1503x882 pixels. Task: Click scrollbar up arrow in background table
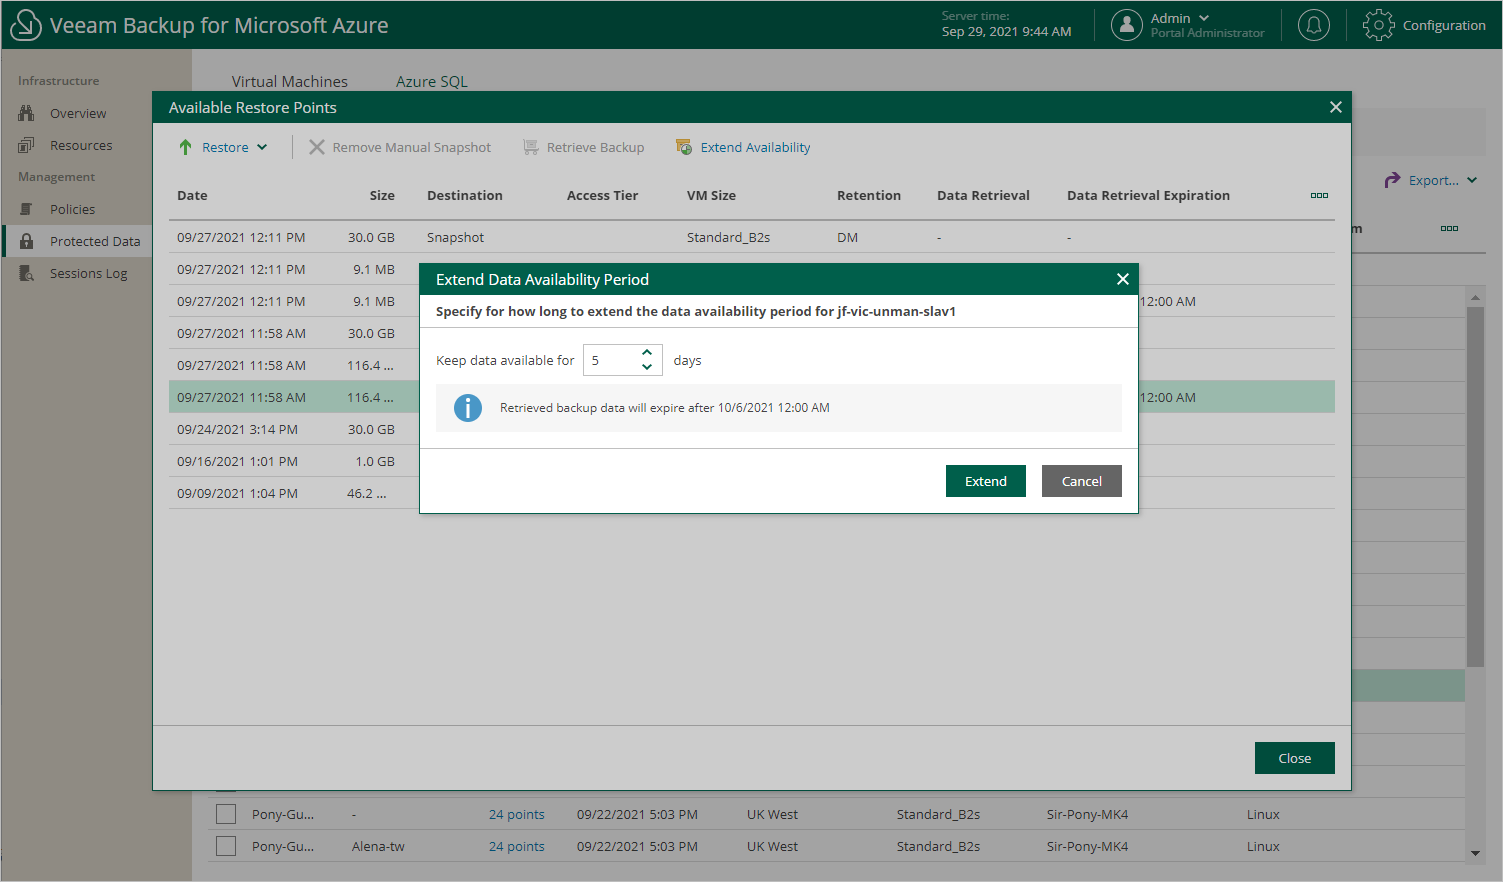1475,297
